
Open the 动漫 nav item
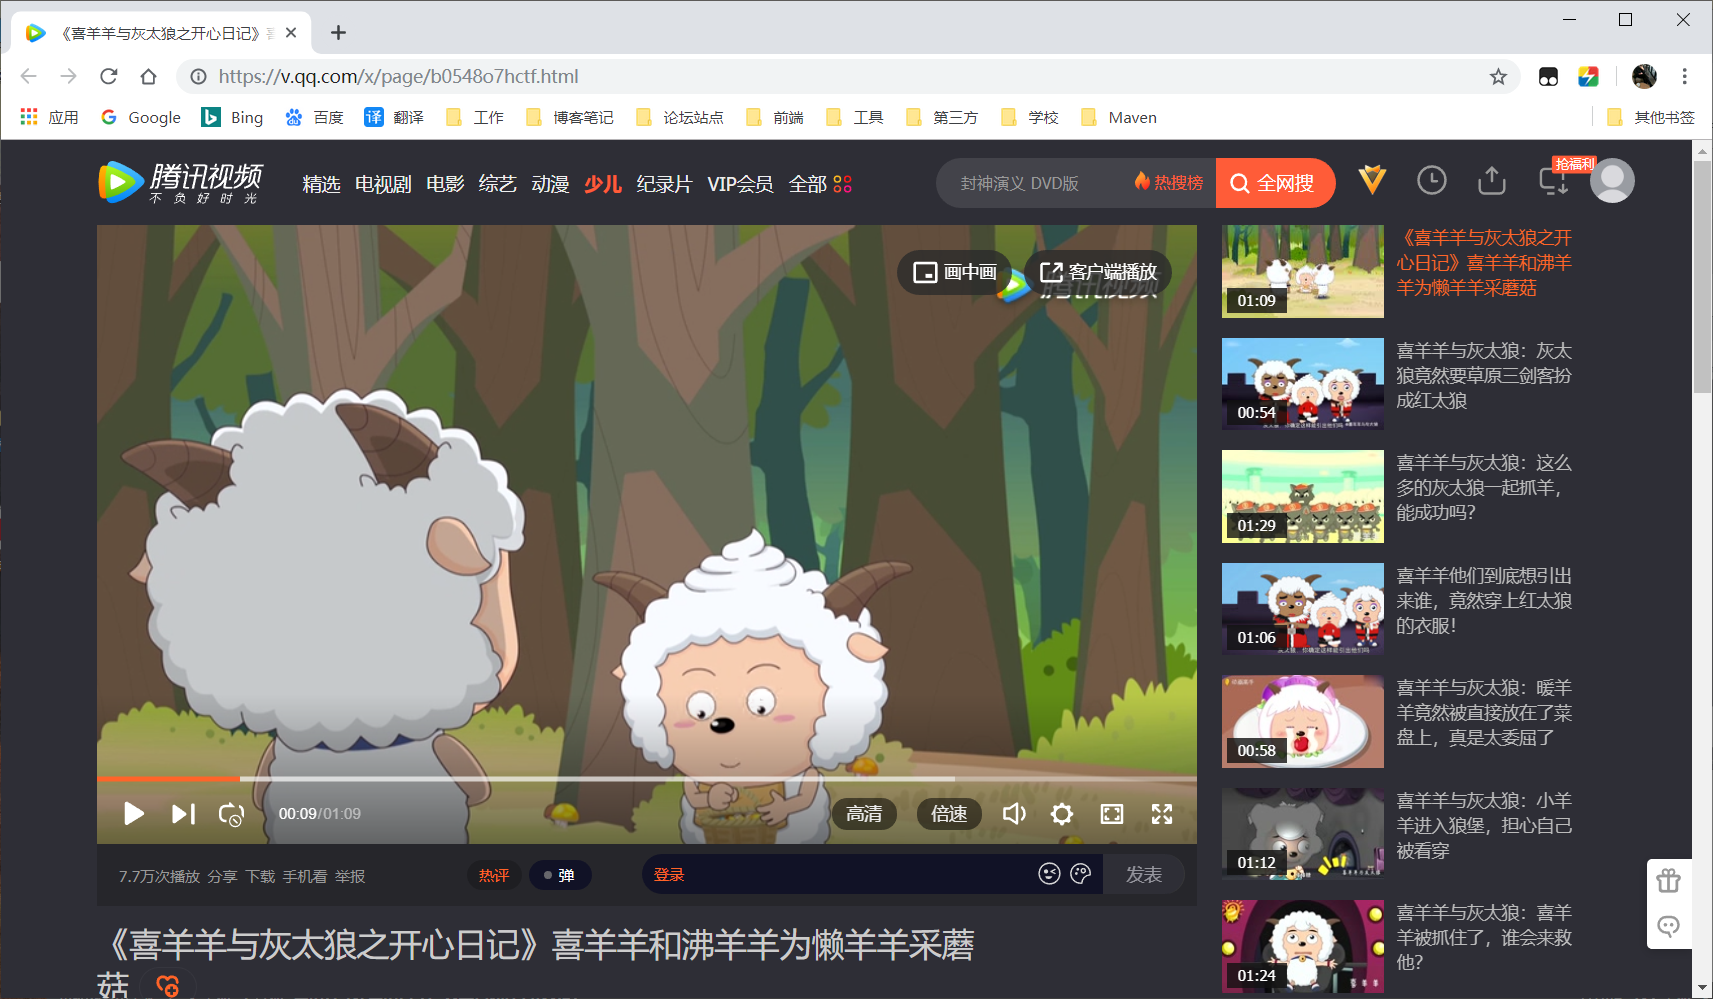click(550, 184)
